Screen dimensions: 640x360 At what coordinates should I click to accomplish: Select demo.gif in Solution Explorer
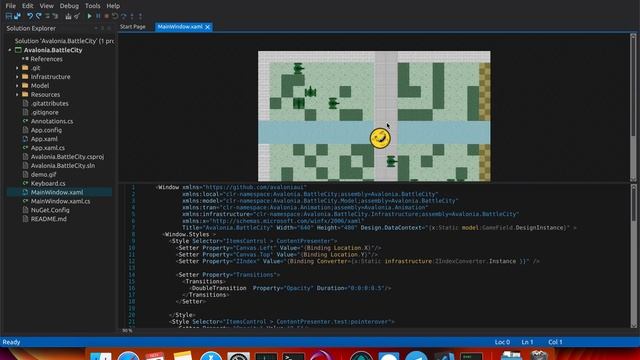coord(44,174)
